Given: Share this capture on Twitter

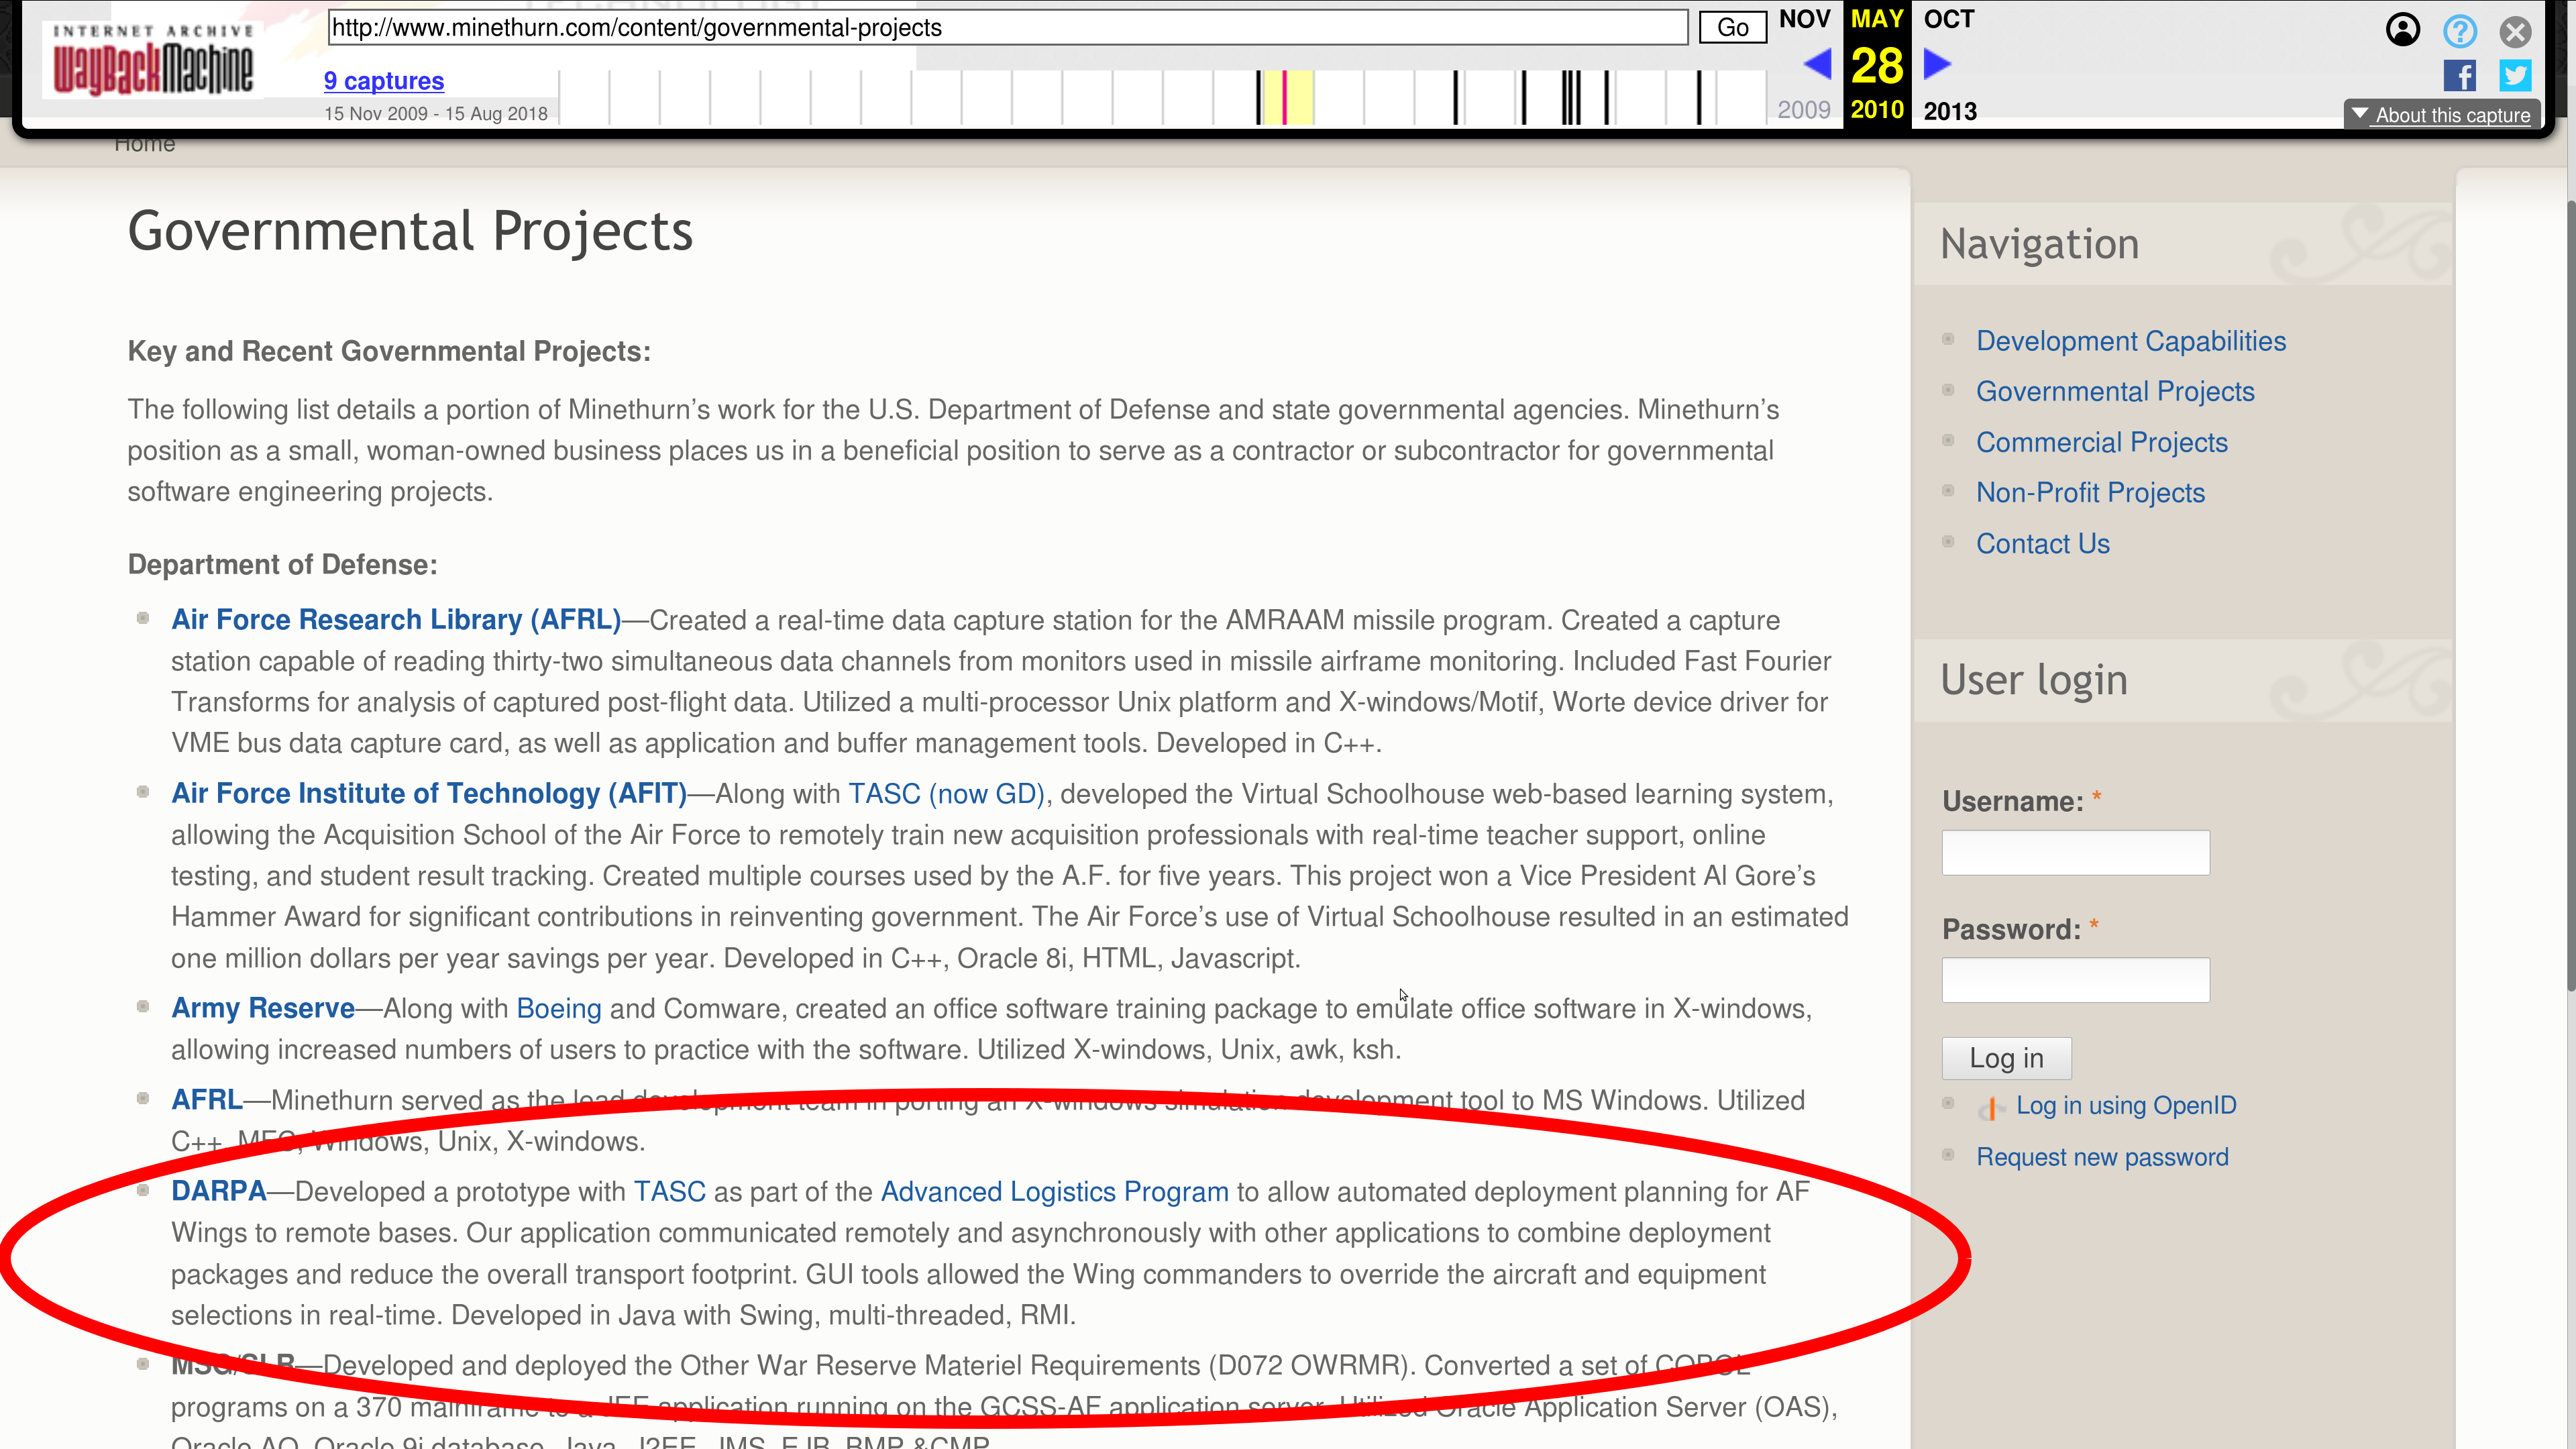Looking at the screenshot, I should click(x=2515, y=76).
